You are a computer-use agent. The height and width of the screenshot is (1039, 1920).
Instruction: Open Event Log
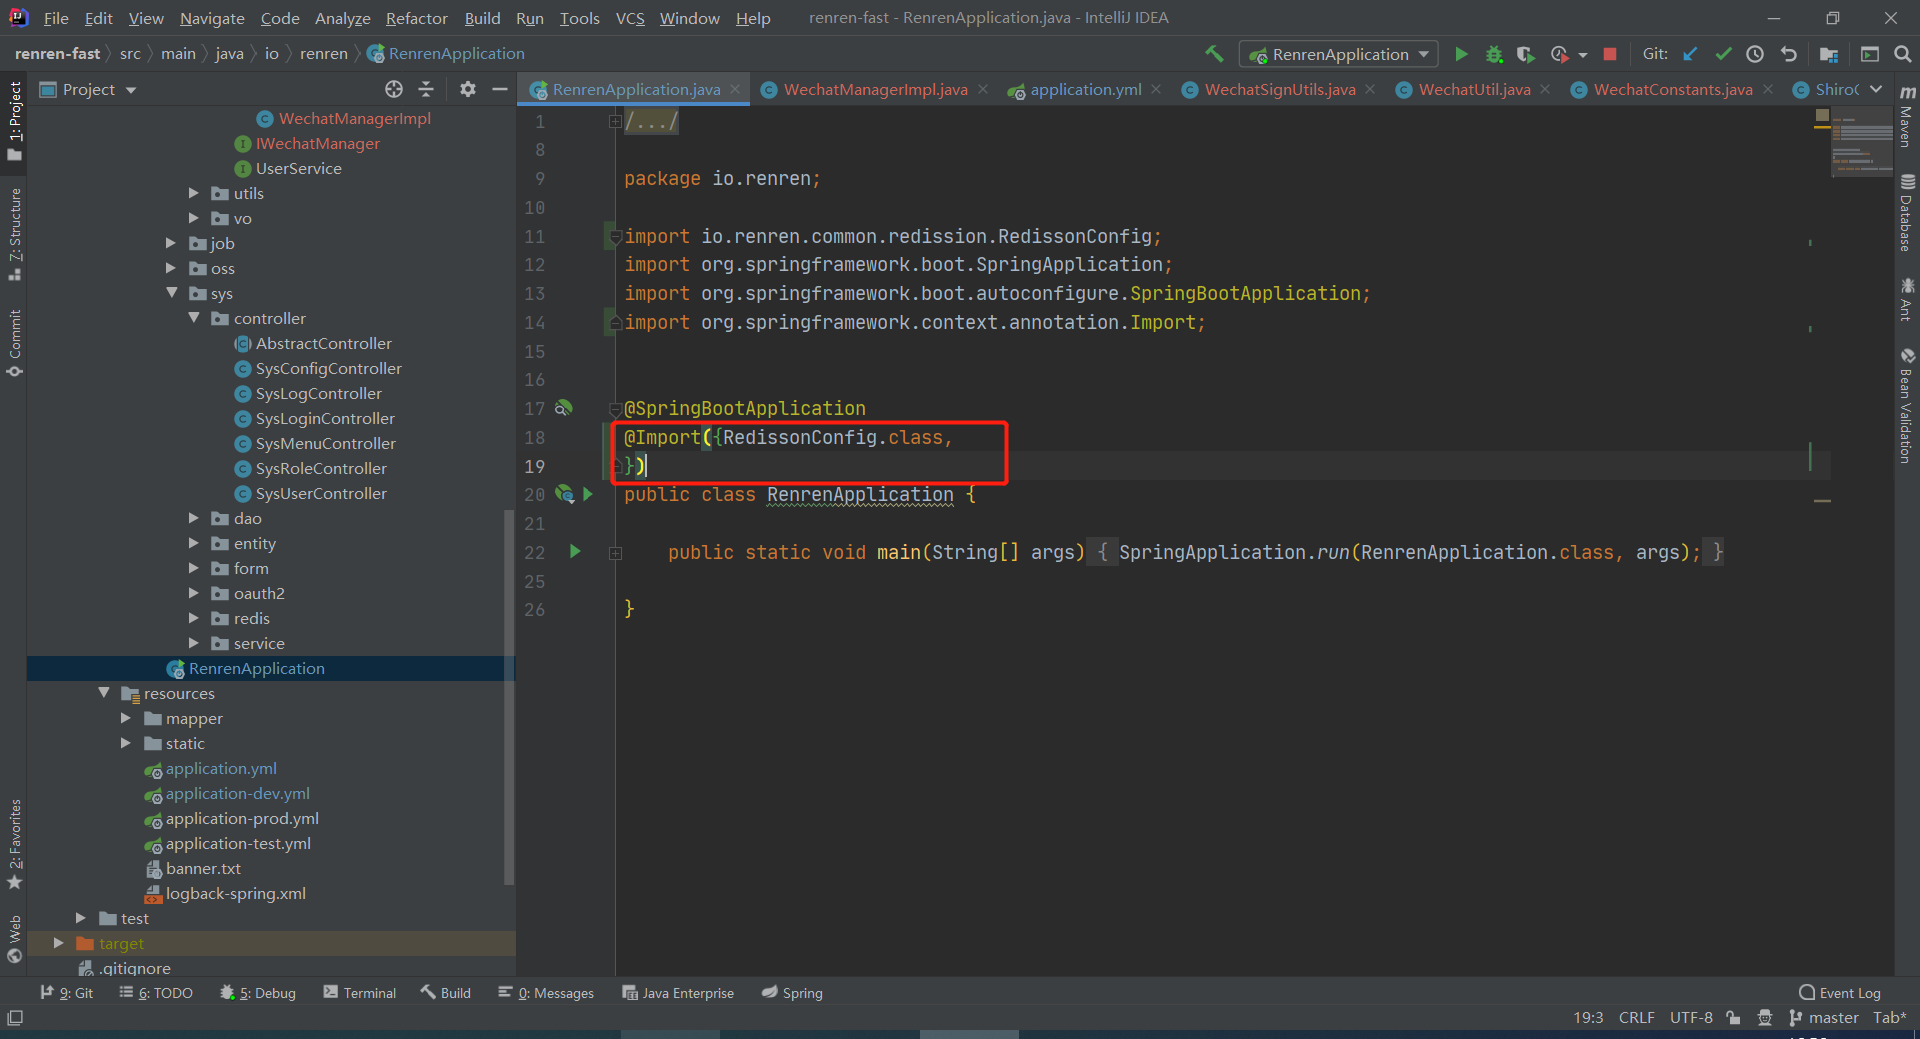click(1840, 993)
